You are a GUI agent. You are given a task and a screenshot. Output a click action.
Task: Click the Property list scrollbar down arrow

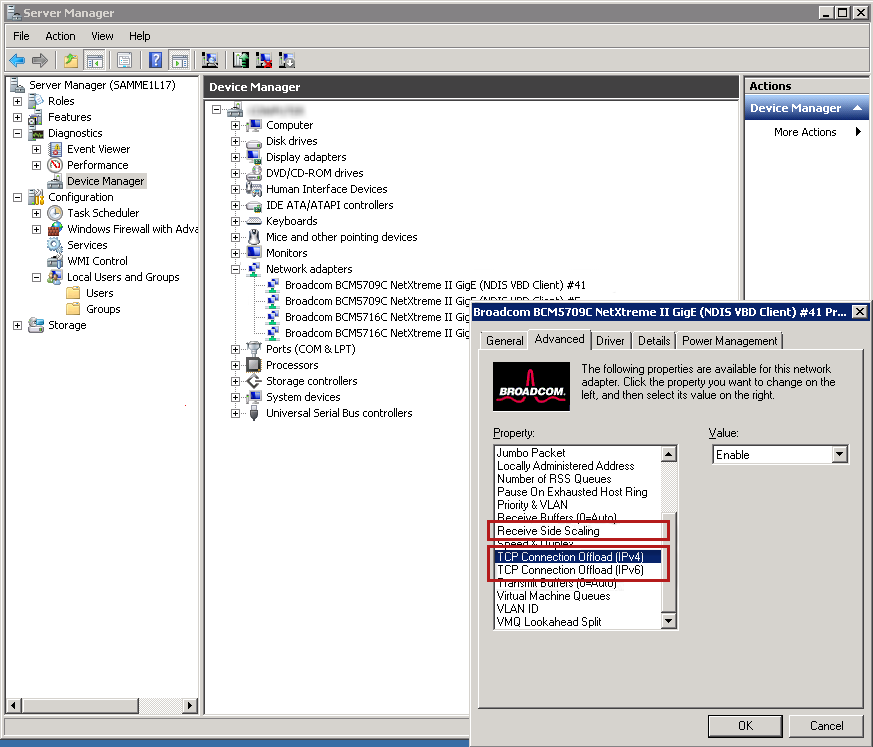pyautogui.click(x=670, y=620)
